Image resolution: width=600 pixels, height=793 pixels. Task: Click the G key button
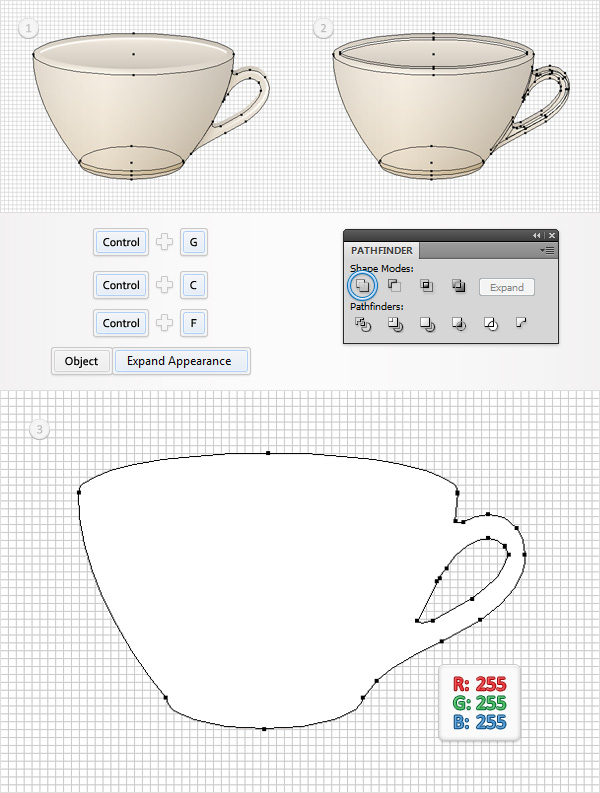click(193, 242)
